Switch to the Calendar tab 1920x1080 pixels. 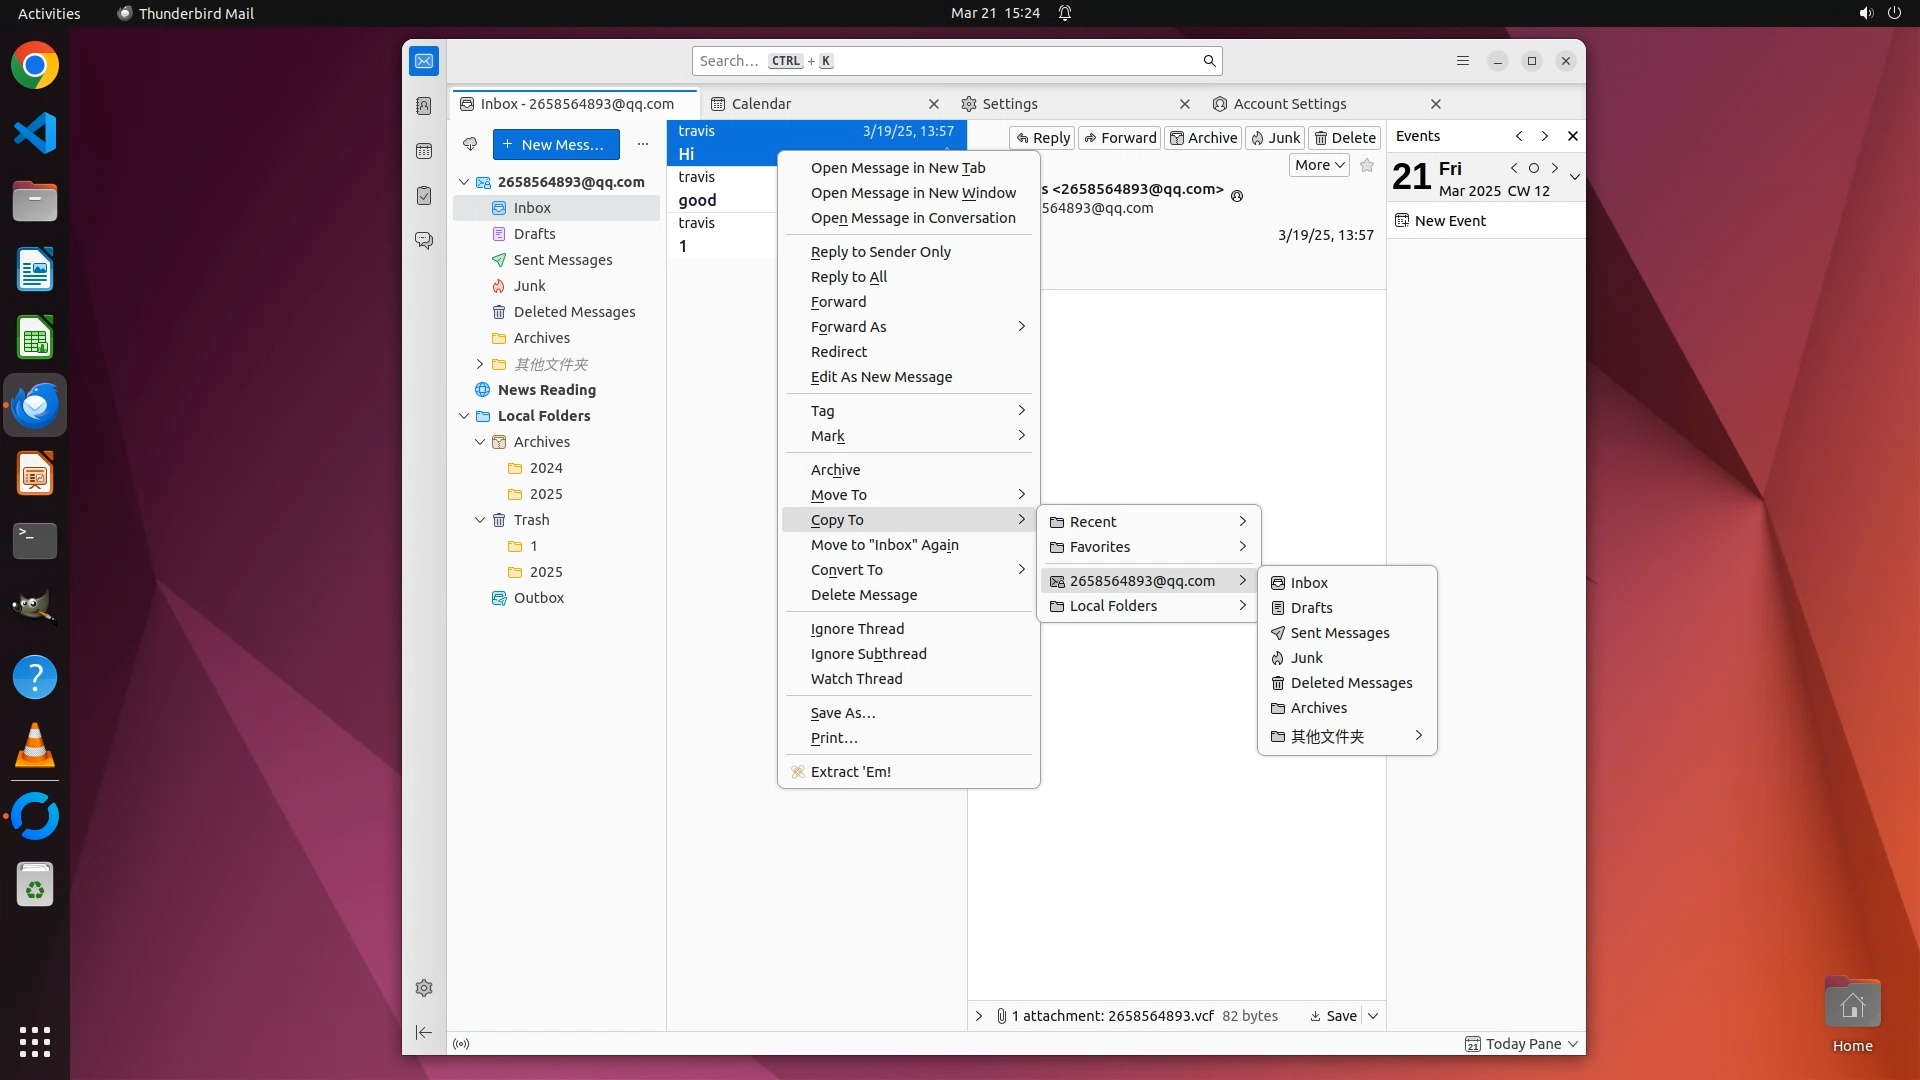[x=761, y=104]
